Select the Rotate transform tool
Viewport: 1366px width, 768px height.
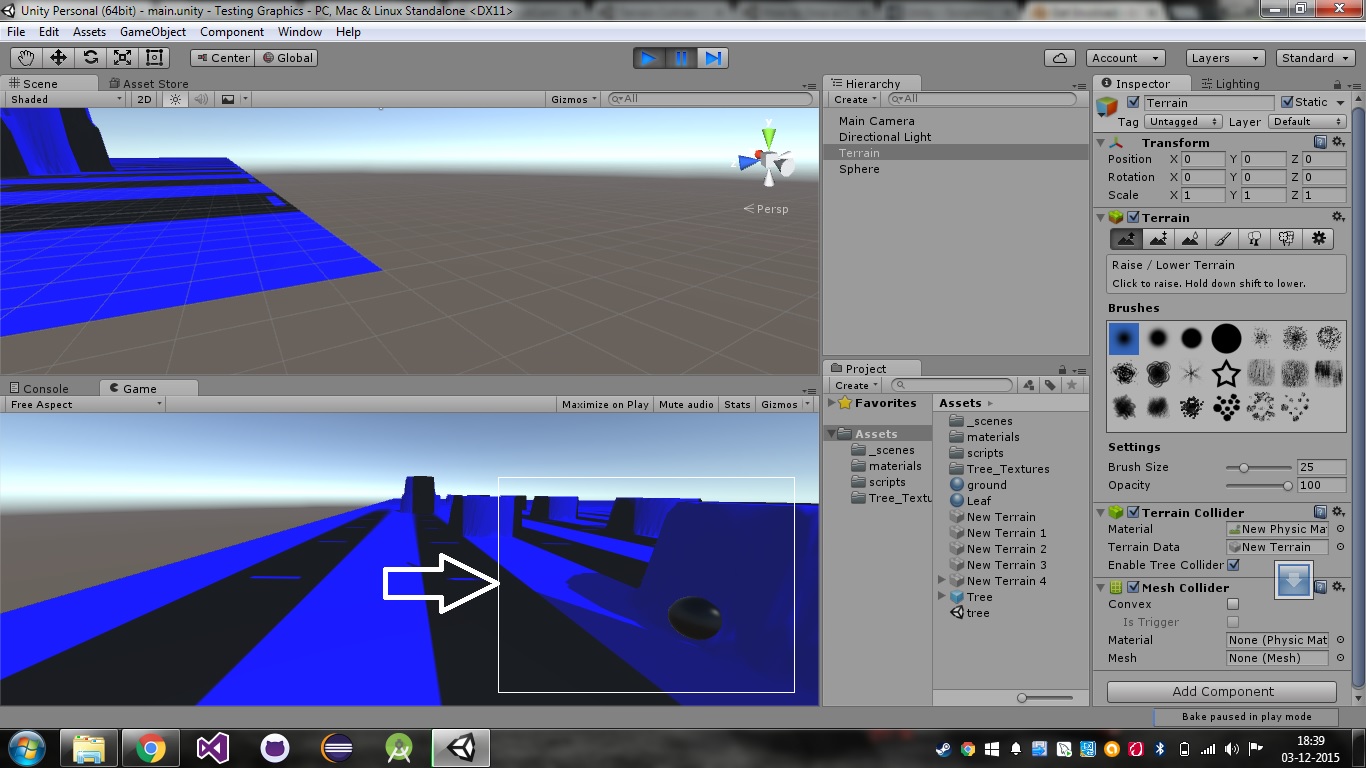pyautogui.click(x=90, y=58)
